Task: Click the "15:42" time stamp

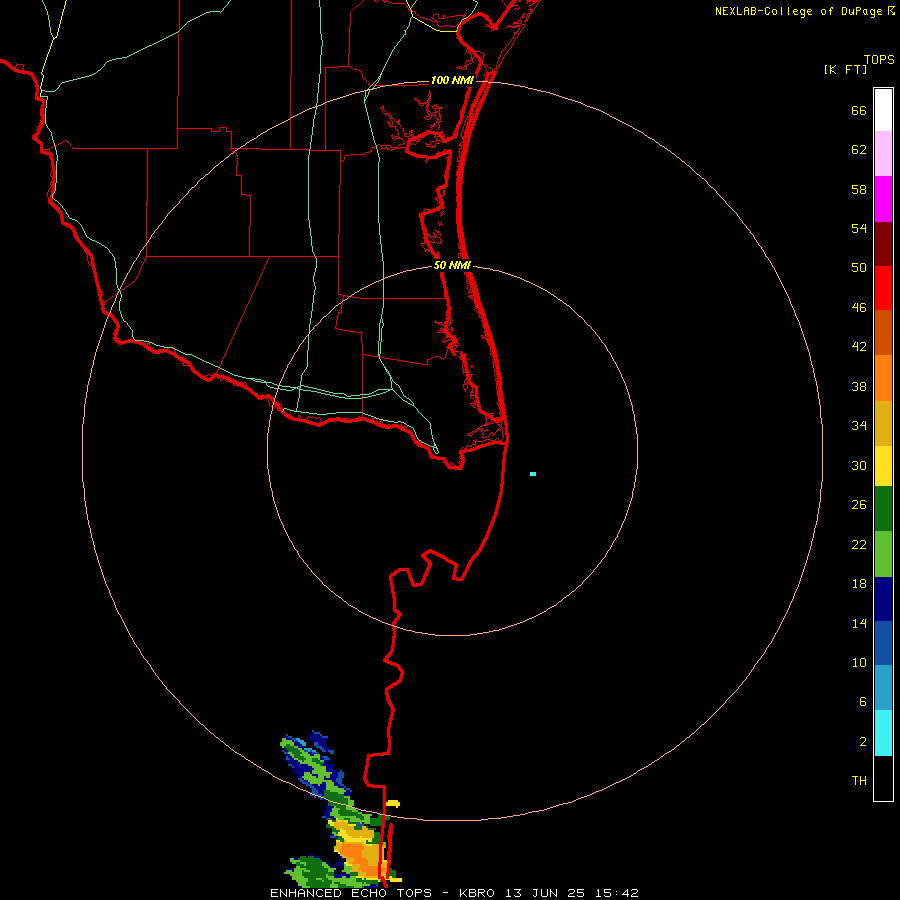Action: [617, 893]
